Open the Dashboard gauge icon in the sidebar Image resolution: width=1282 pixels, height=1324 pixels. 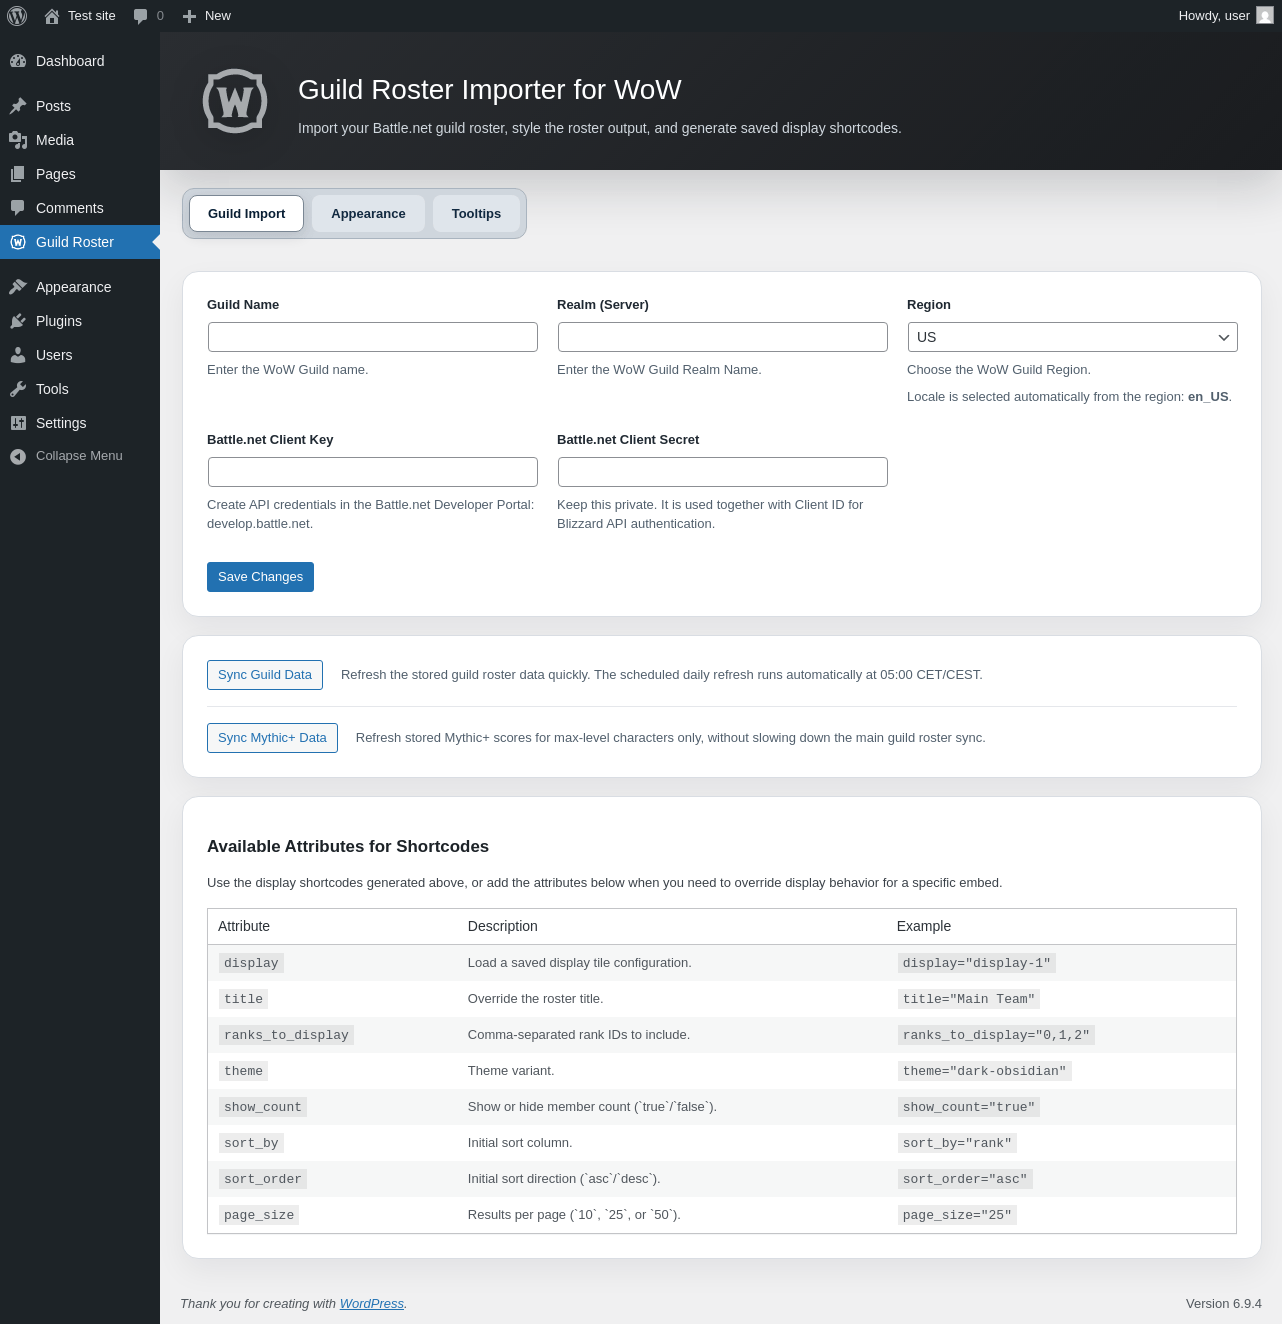coord(18,61)
